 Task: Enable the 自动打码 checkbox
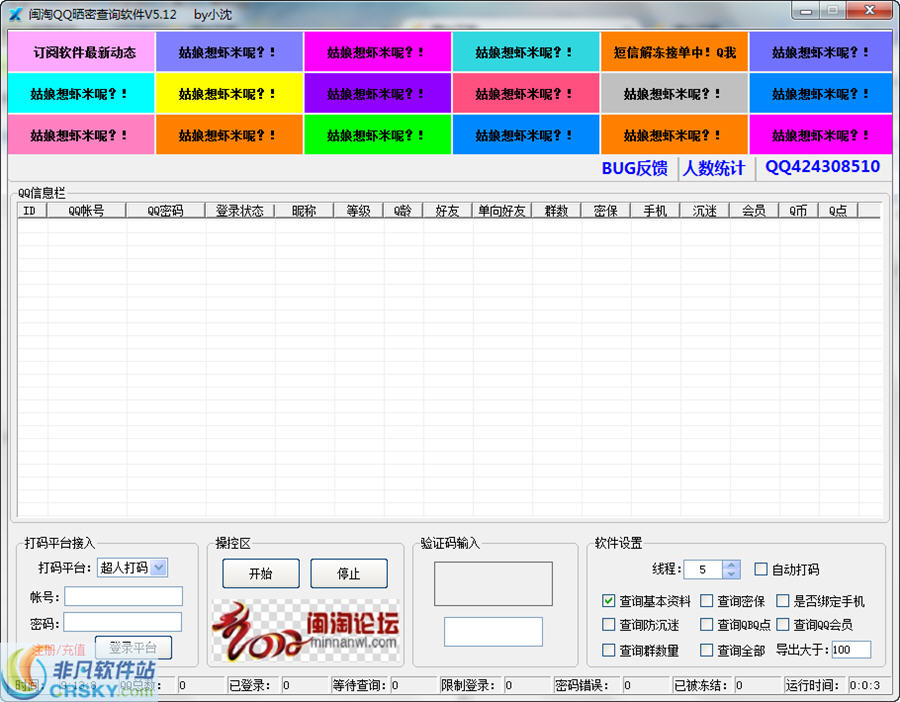[761, 569]
